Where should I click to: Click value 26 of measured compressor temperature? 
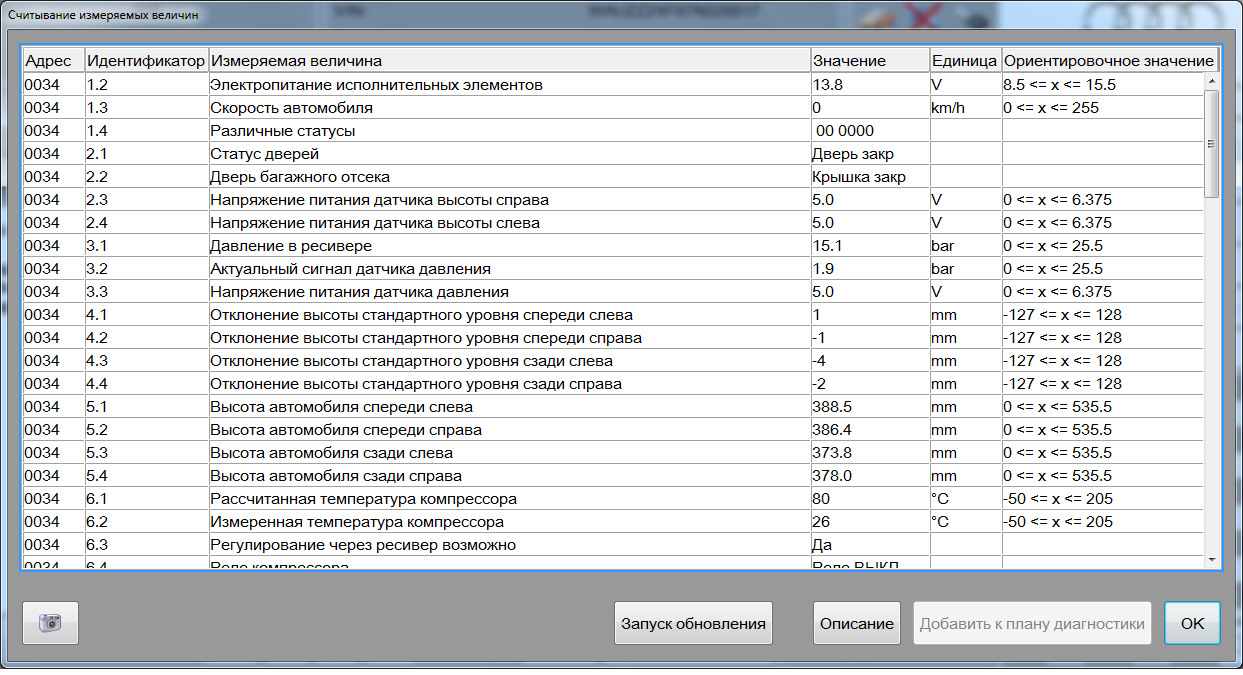(x=870, y=522)
